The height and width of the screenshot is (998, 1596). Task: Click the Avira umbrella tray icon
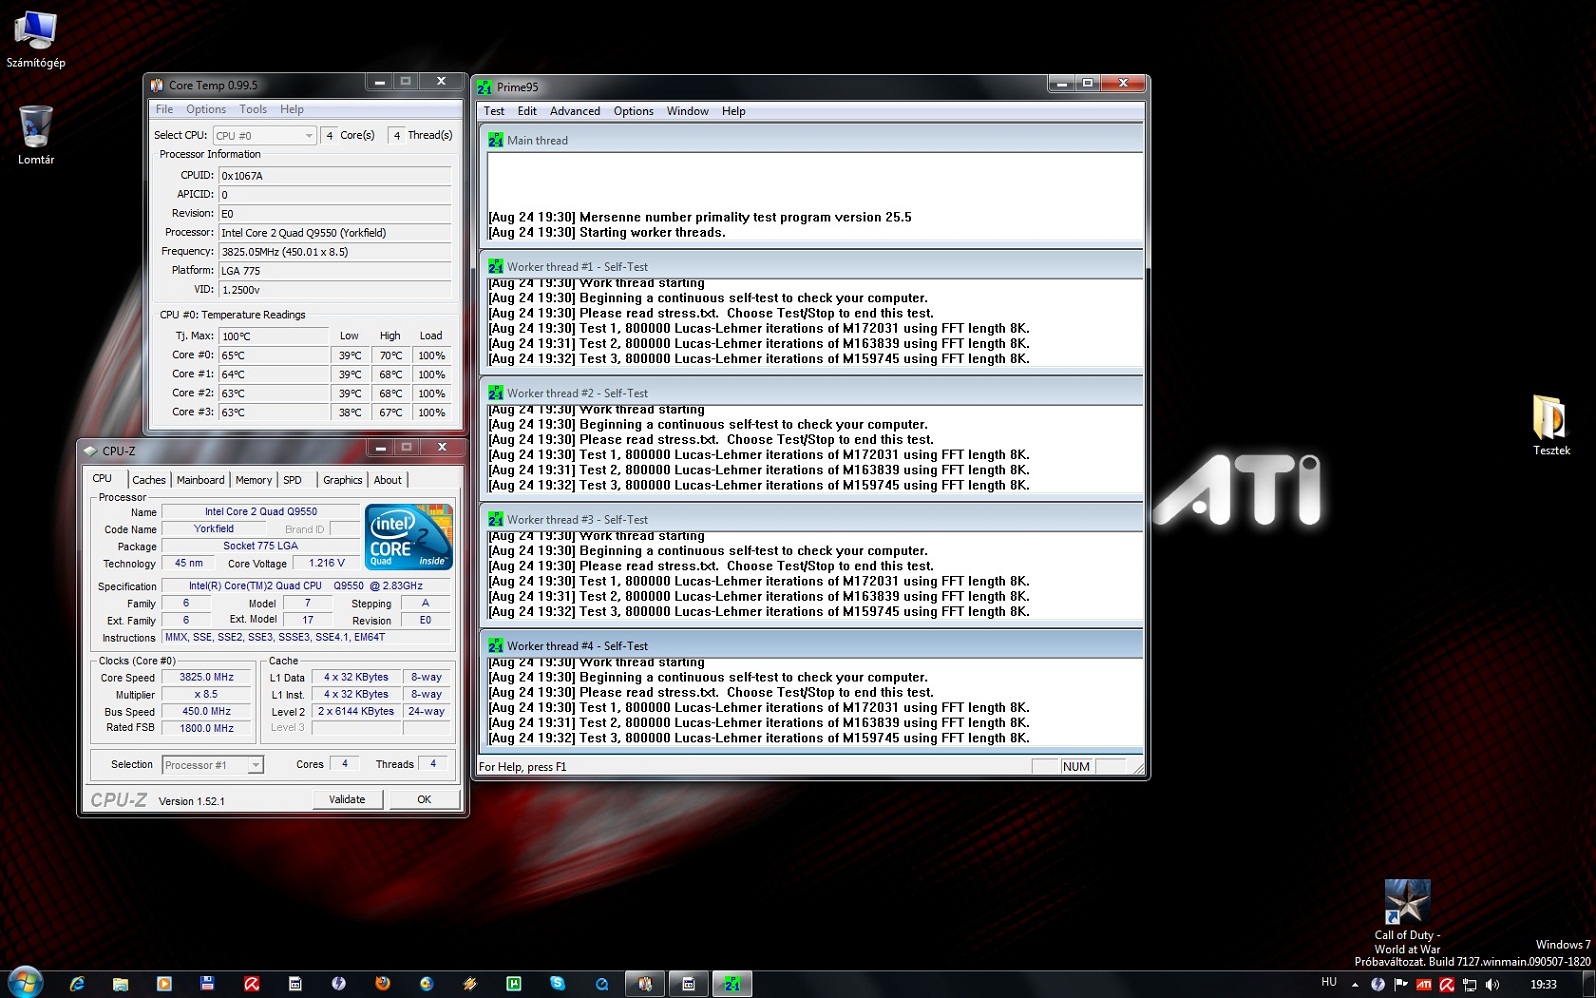[1447, 985]
